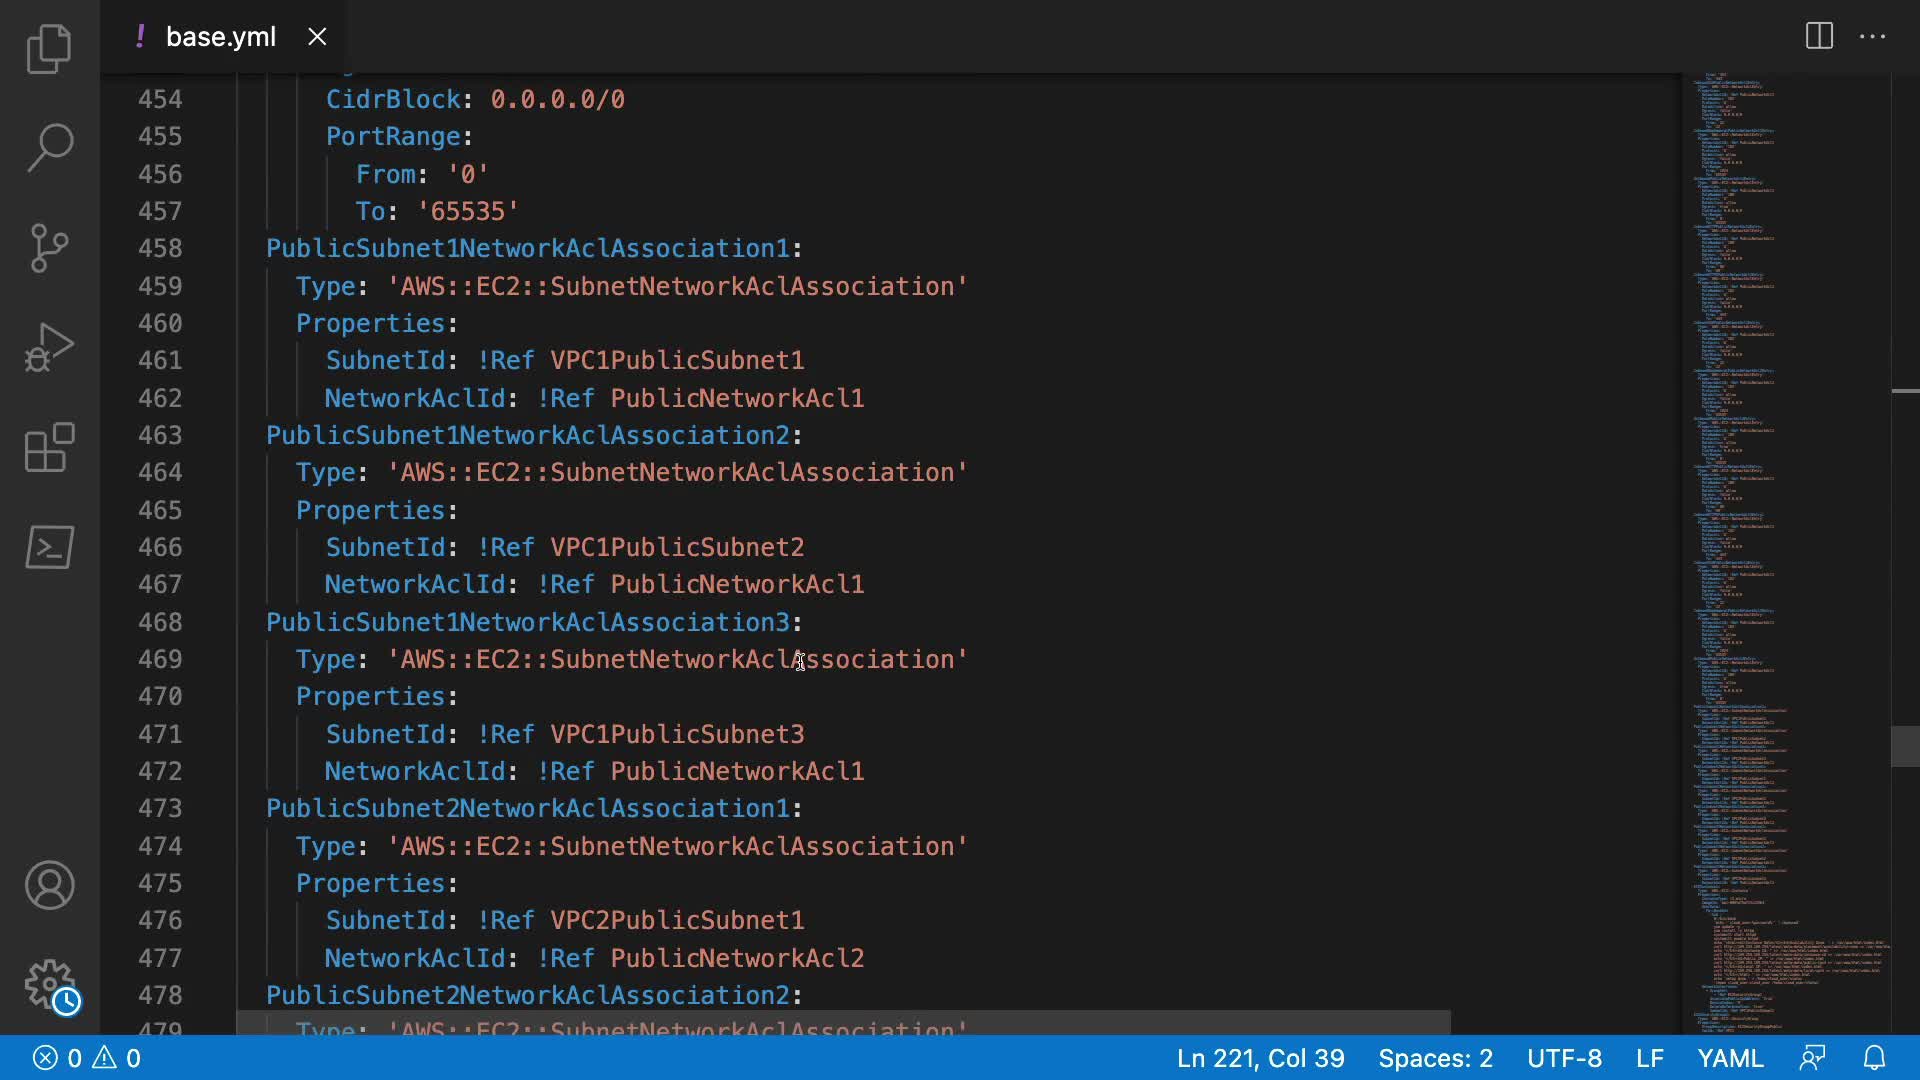This screenshot has height=1080, width=1920.
Task: Click the notifications bell in status bar
Action: pos(1874,1058)
